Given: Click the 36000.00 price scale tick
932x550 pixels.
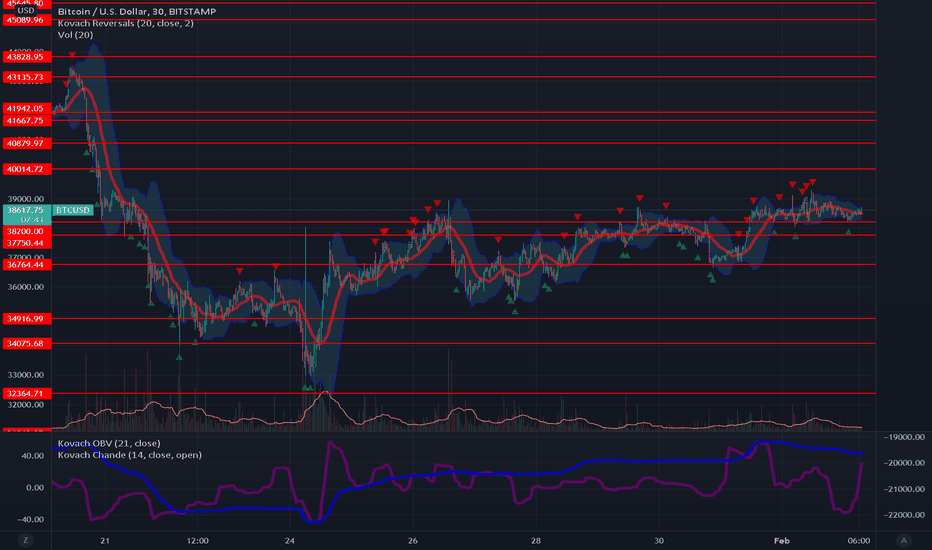Looking at the screenshot, I should tap(26, 287).
